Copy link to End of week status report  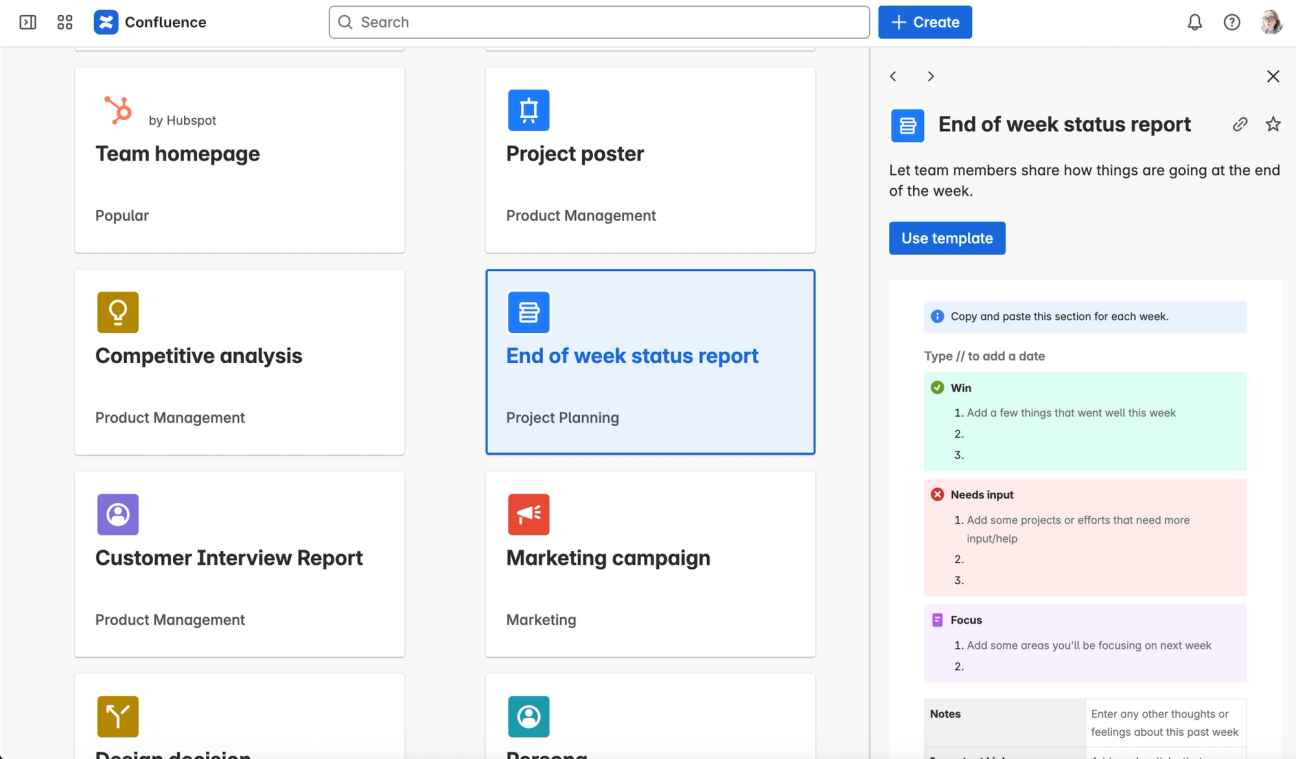point(1240,124)
